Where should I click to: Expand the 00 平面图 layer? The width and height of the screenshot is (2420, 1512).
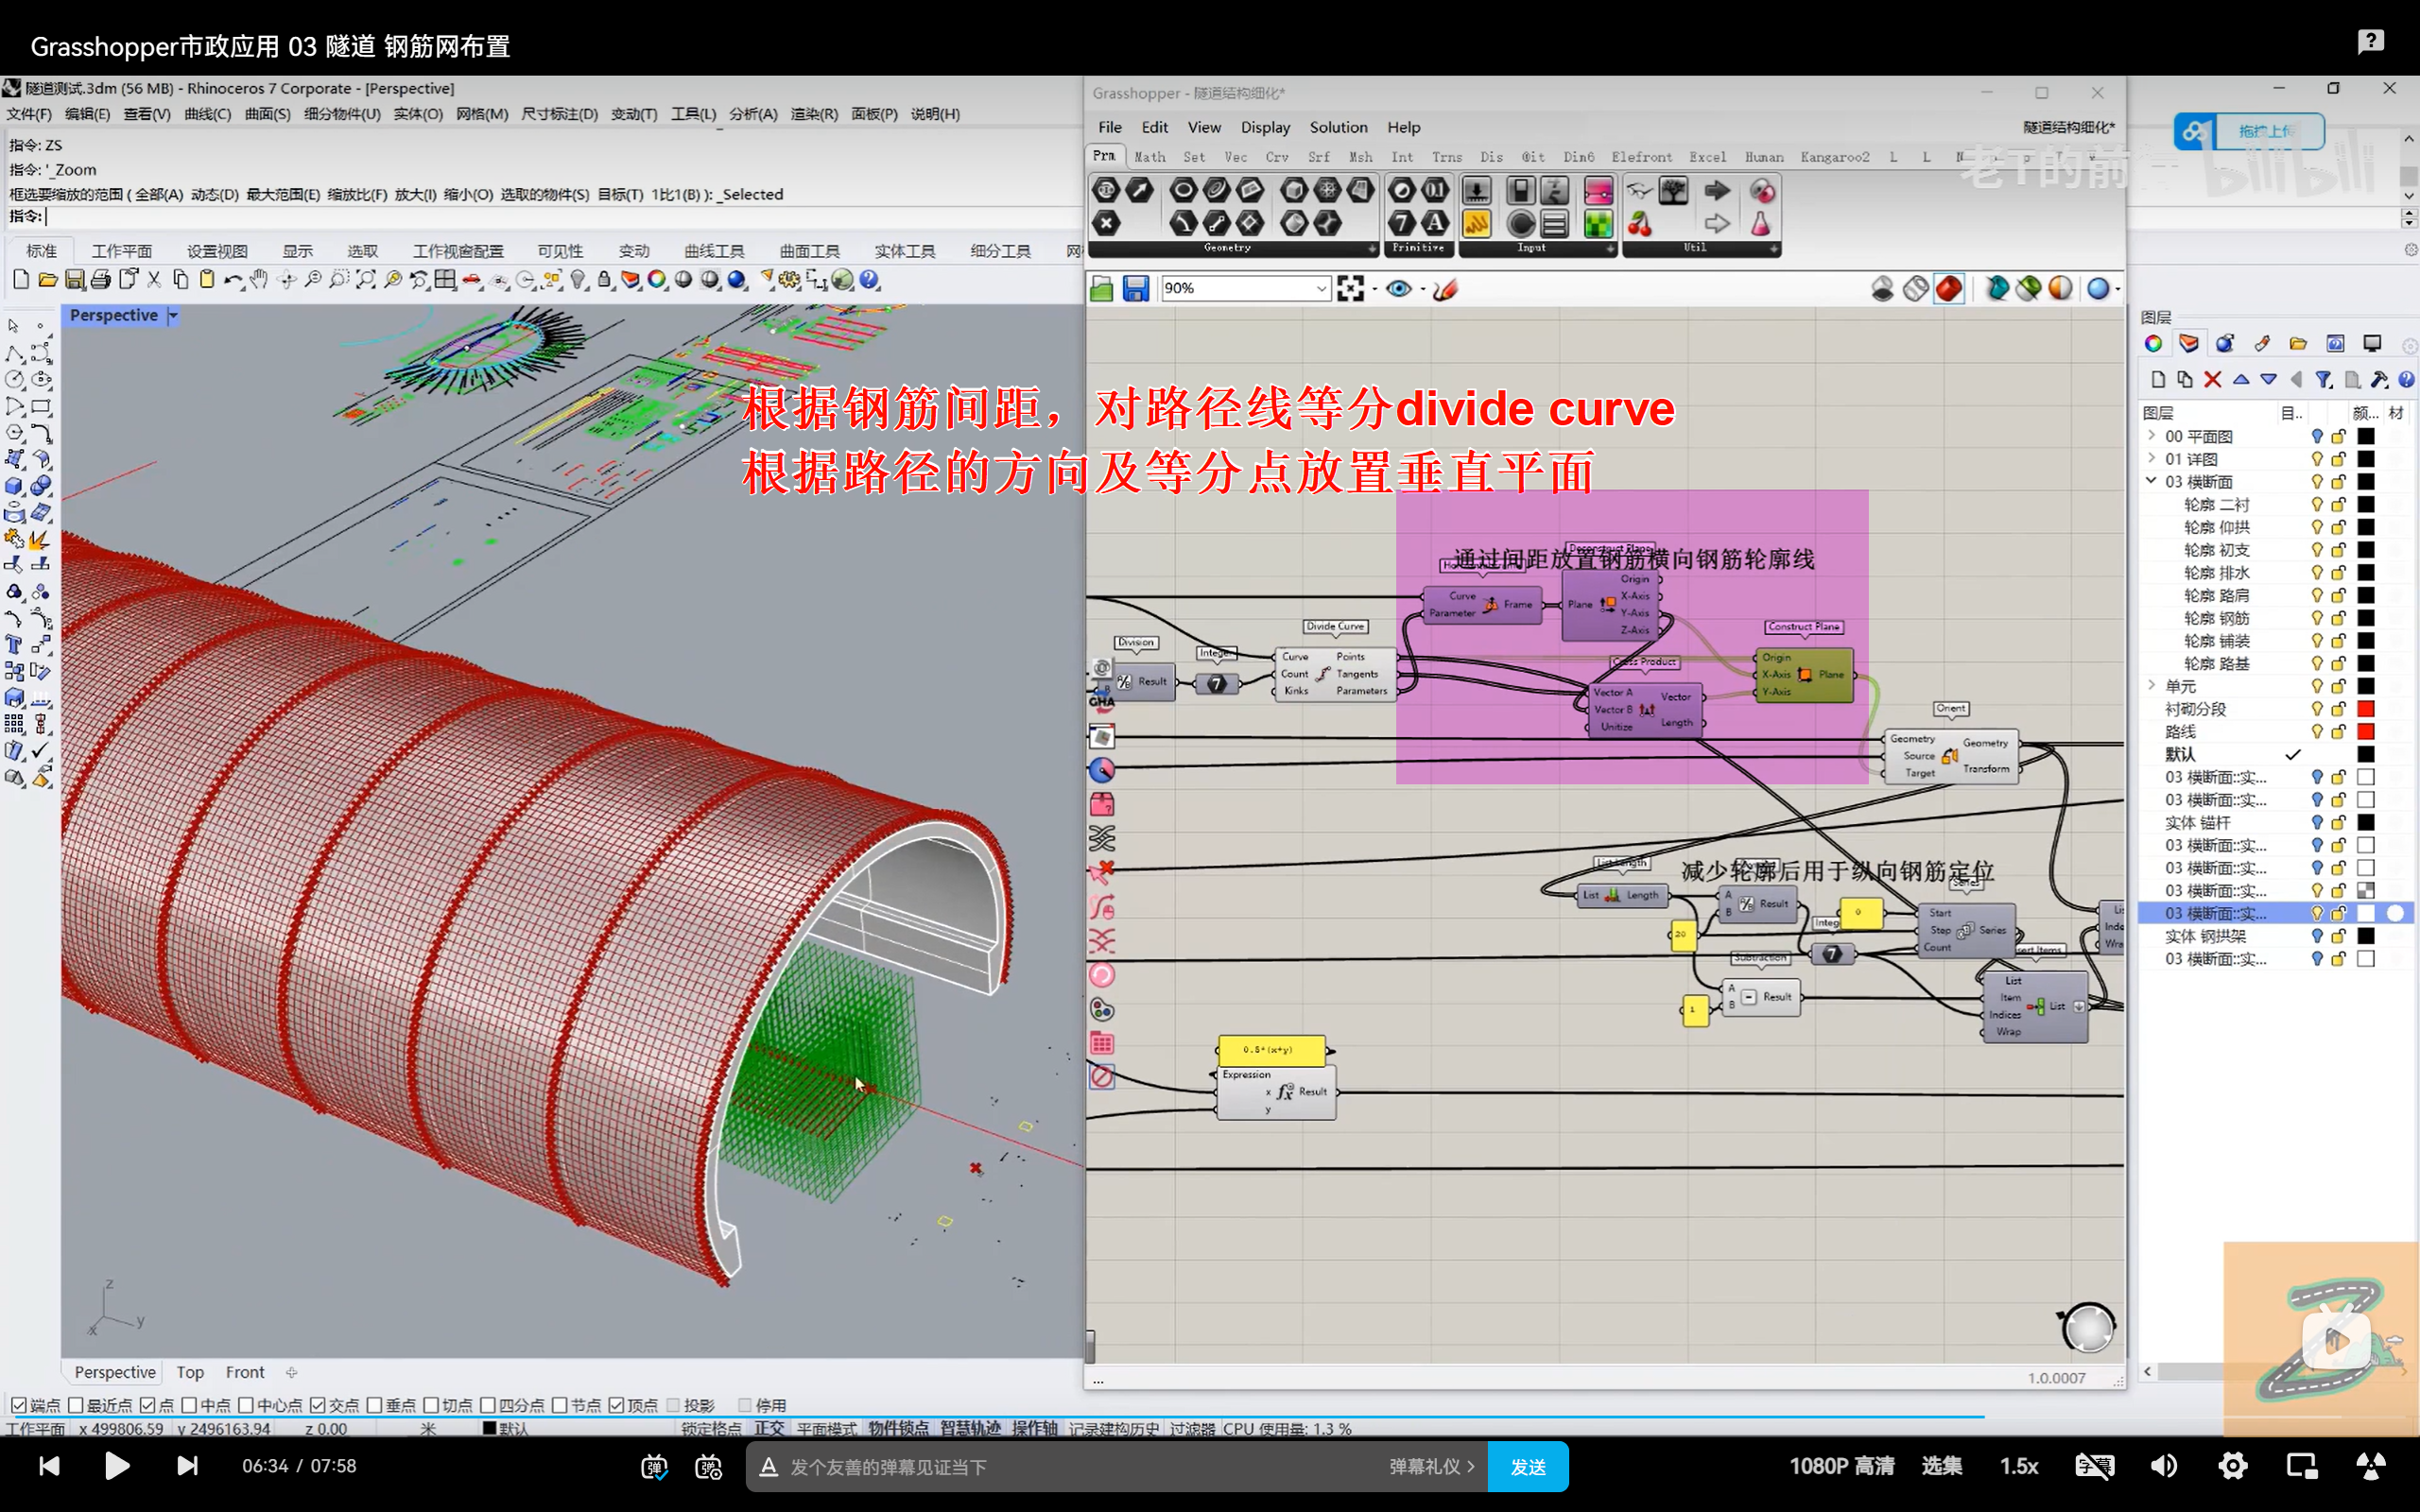click(2151, 436)
